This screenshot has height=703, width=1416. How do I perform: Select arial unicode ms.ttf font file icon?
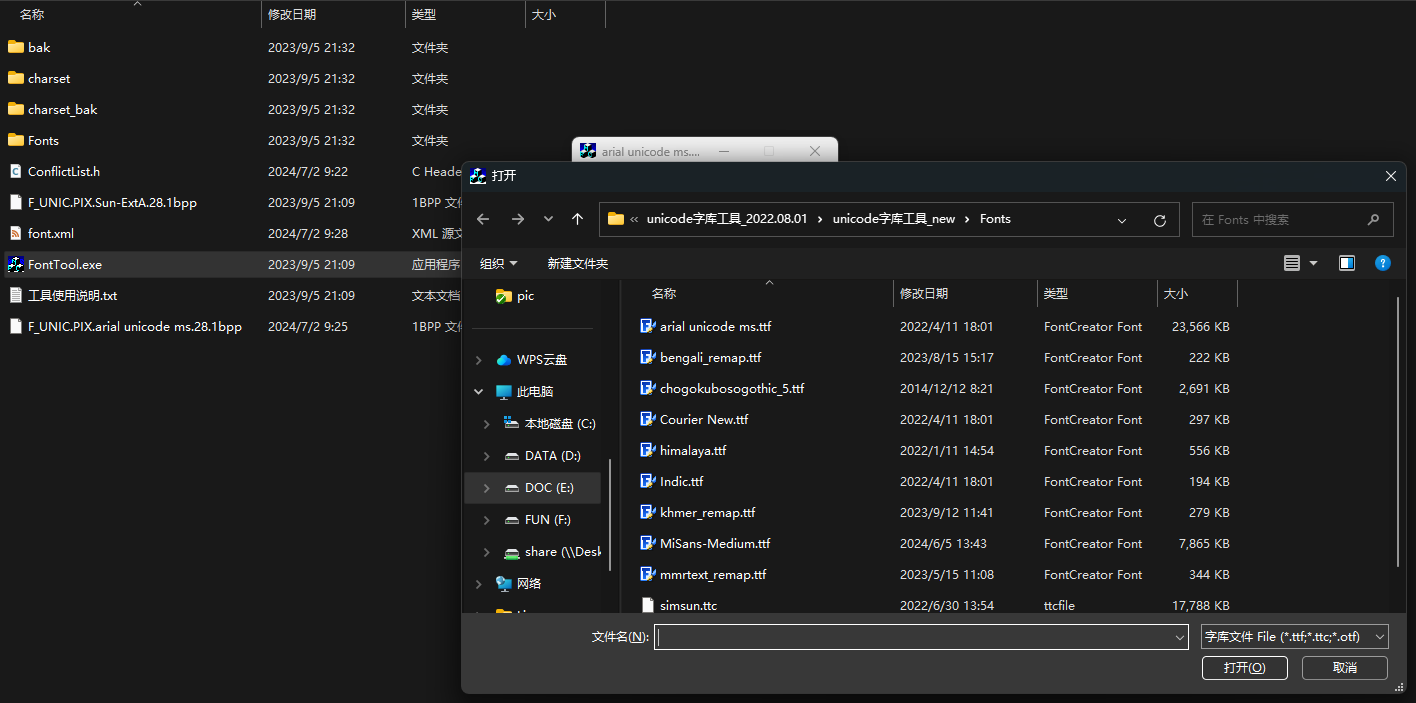(x=647, y=327)
